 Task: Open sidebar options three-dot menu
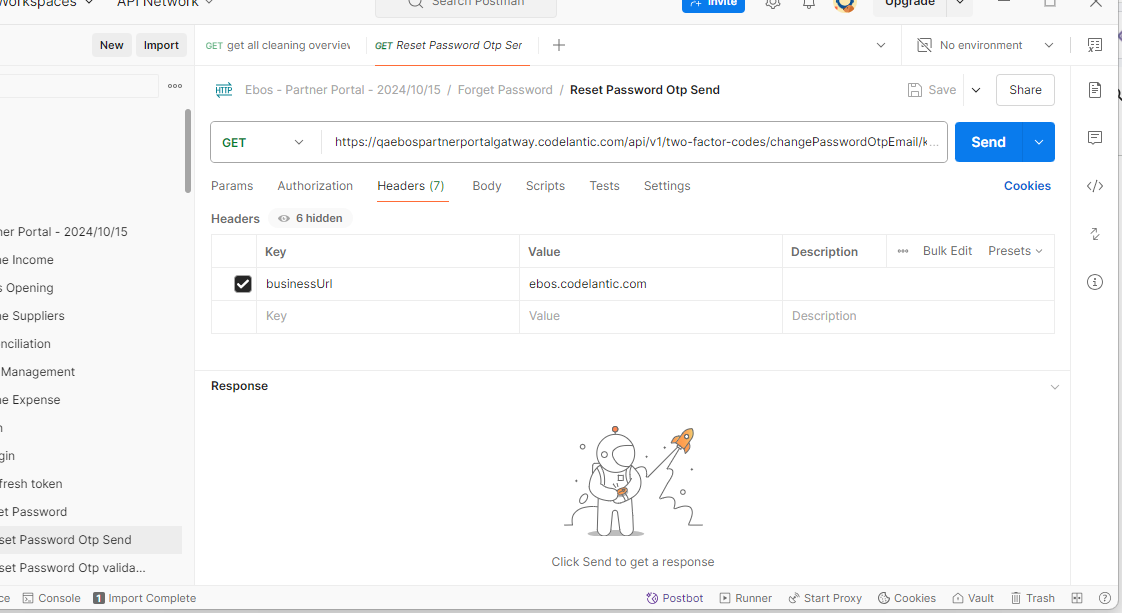coord(175,86)
